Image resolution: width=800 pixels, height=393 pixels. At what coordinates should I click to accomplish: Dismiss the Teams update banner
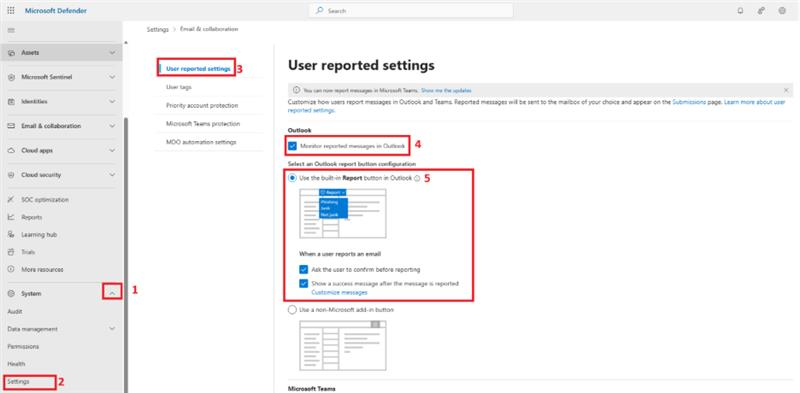[786, 90]
